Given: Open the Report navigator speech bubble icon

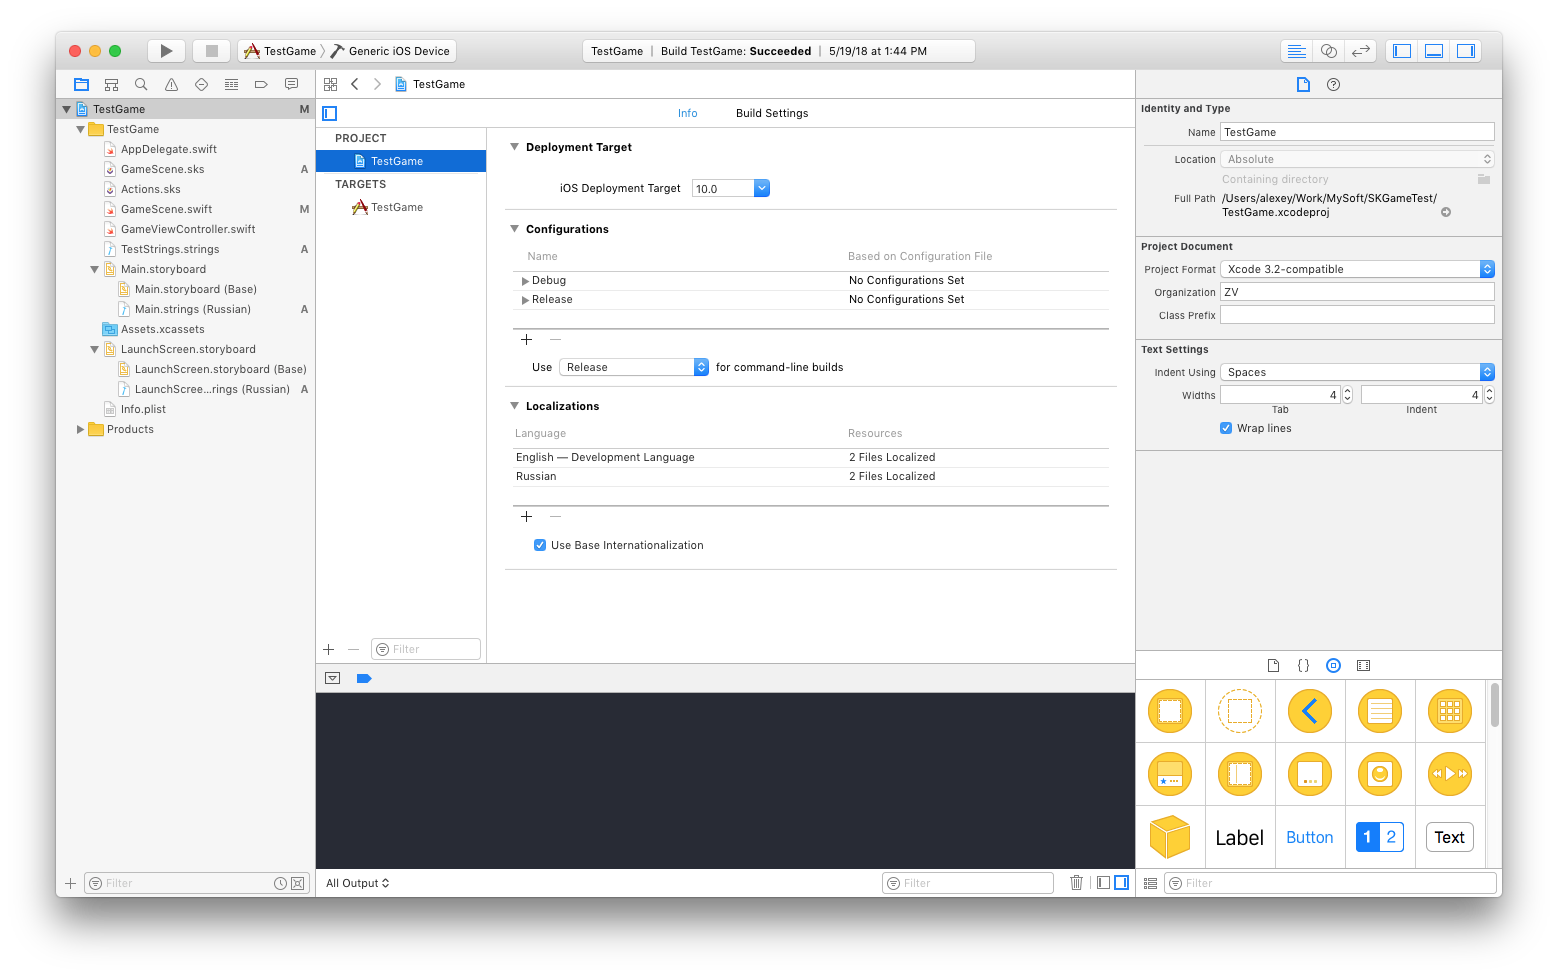Looking at the screenshot, I should pyautogui.click(x=291, y=84).
